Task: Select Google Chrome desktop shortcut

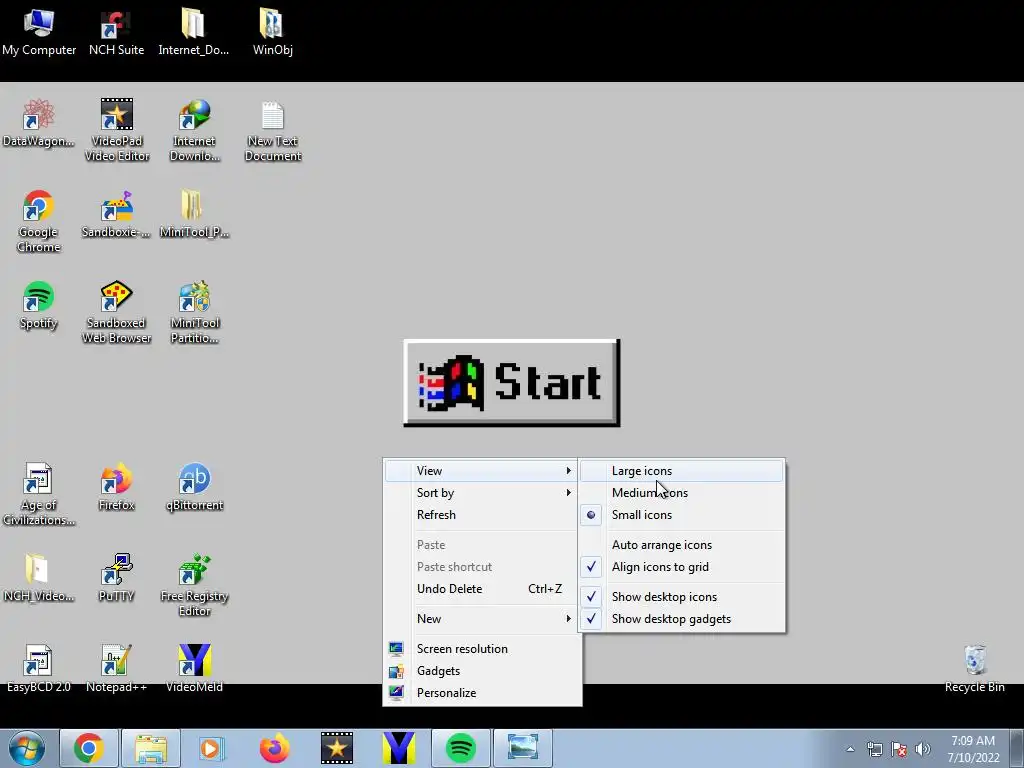Action: coord(39,221)
